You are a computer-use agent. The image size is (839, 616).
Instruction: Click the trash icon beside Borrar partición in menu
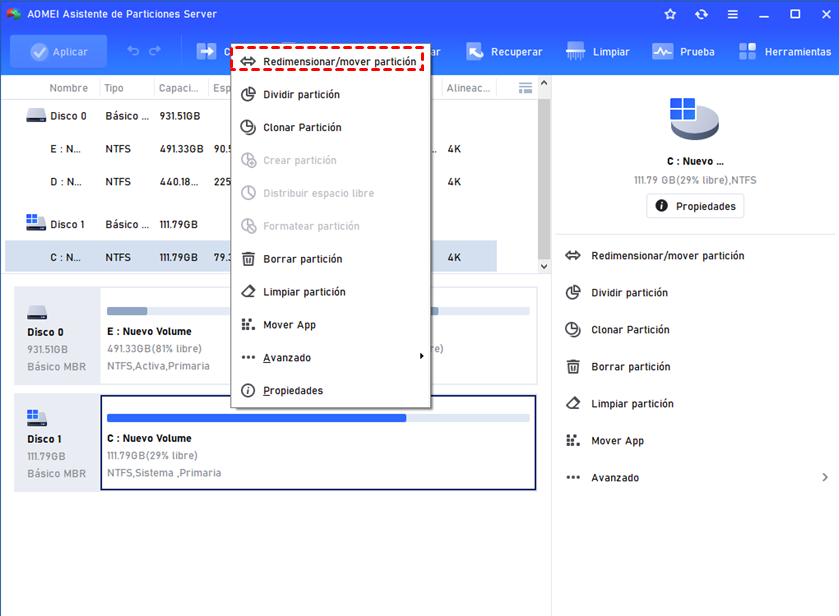click(248, 259)
